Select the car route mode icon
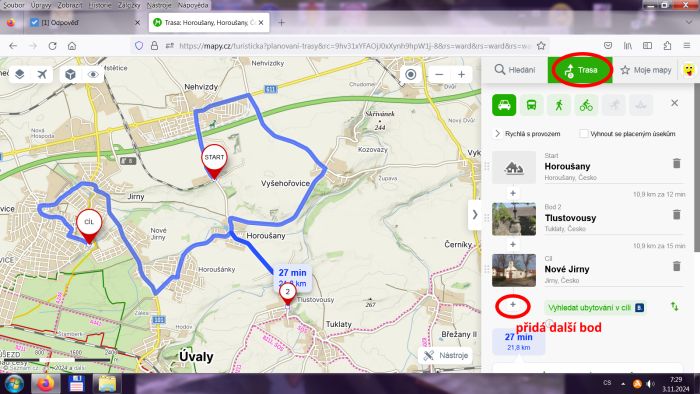Image resolution: width=700 pixels, height=394 pixels. (x=504, y=105)
